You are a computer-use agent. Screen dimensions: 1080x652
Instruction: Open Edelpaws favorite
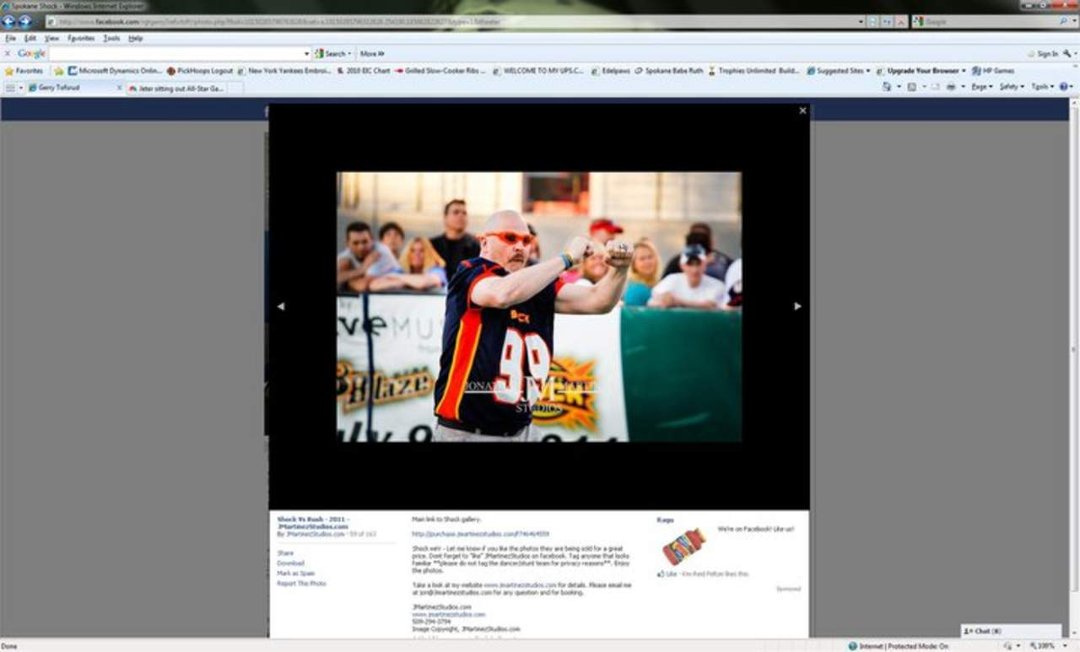point(610,71)
